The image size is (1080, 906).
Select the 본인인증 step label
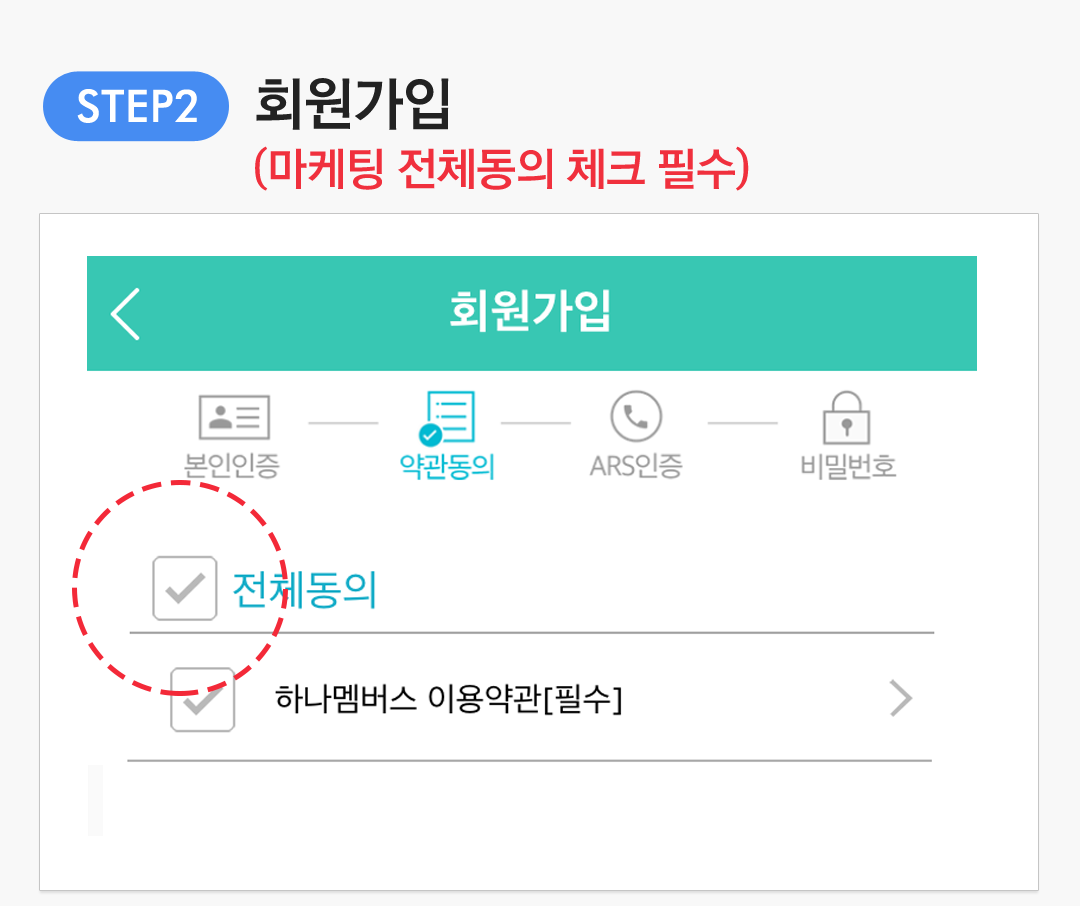point(231,466)
